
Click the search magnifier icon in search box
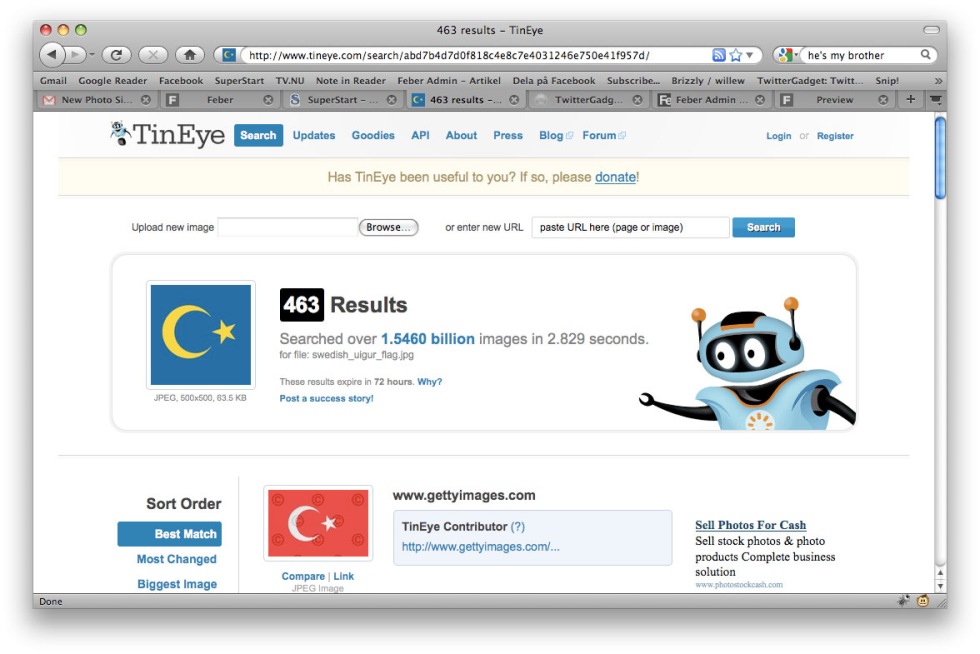[926, 55]
